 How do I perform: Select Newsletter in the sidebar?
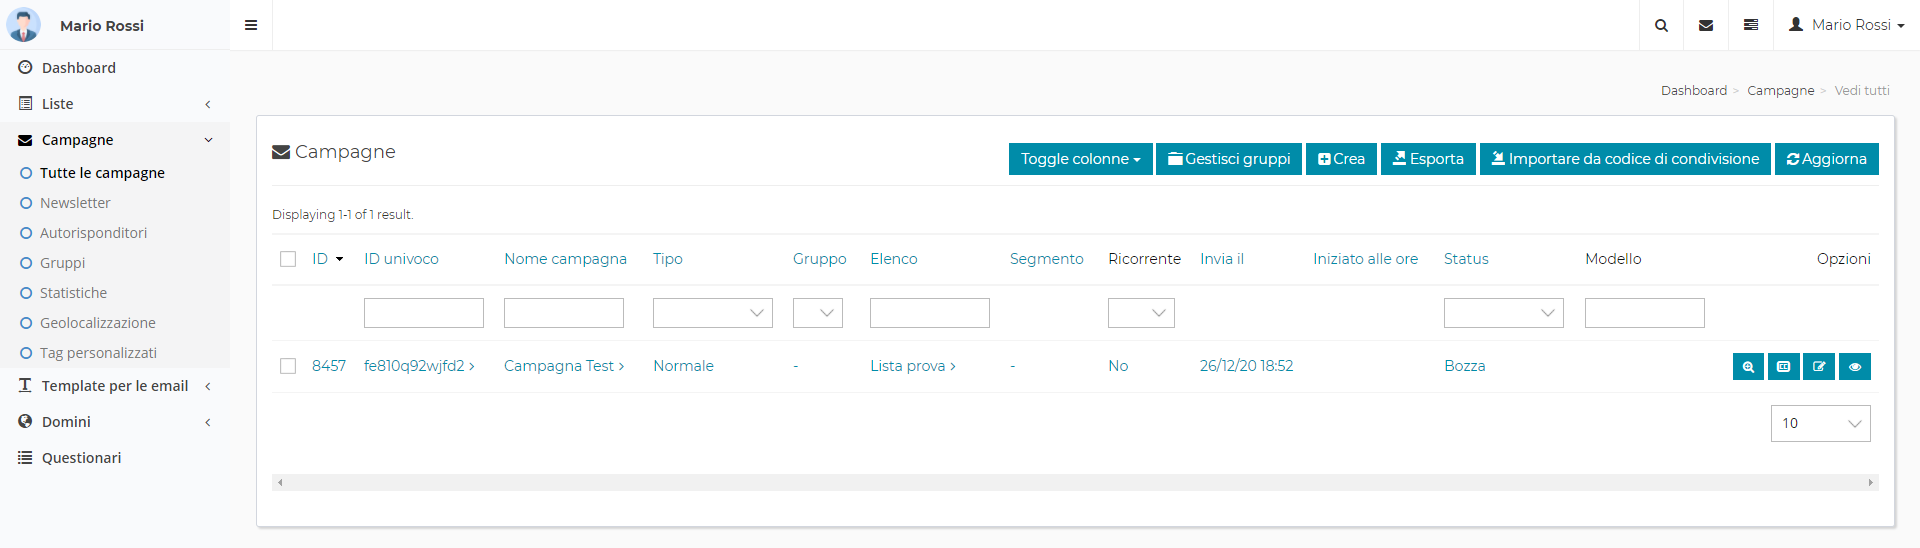pyautogui.click(x=75, y=203)
